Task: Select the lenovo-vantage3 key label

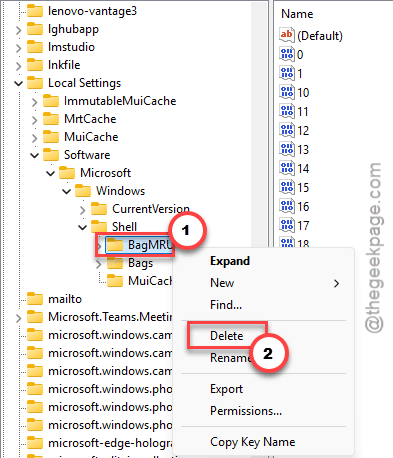Action: [x=92, y=11]
